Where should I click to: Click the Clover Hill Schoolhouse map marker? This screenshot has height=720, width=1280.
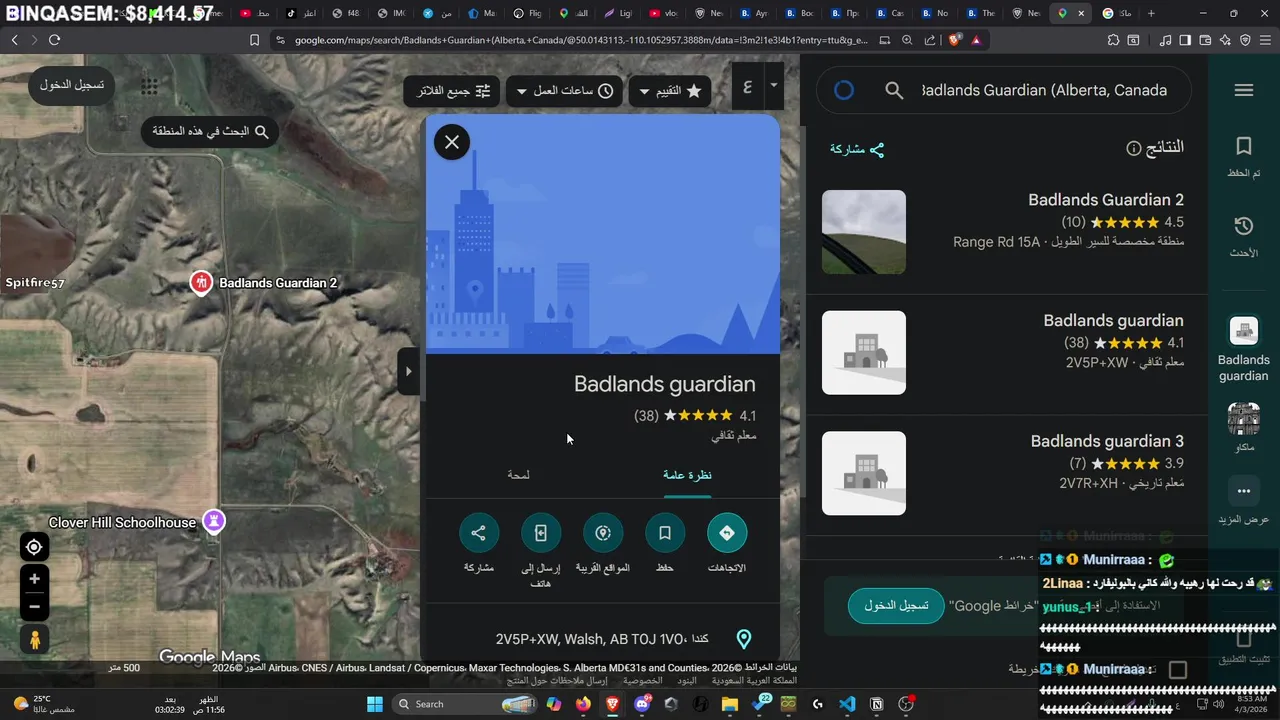tap(213, 521)
